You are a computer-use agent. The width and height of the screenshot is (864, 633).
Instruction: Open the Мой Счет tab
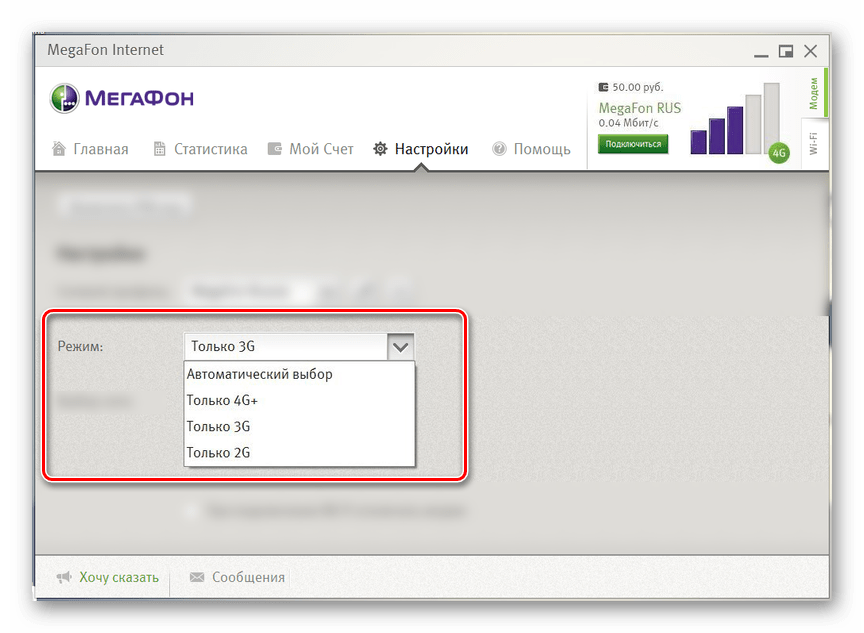pos(310,149)
